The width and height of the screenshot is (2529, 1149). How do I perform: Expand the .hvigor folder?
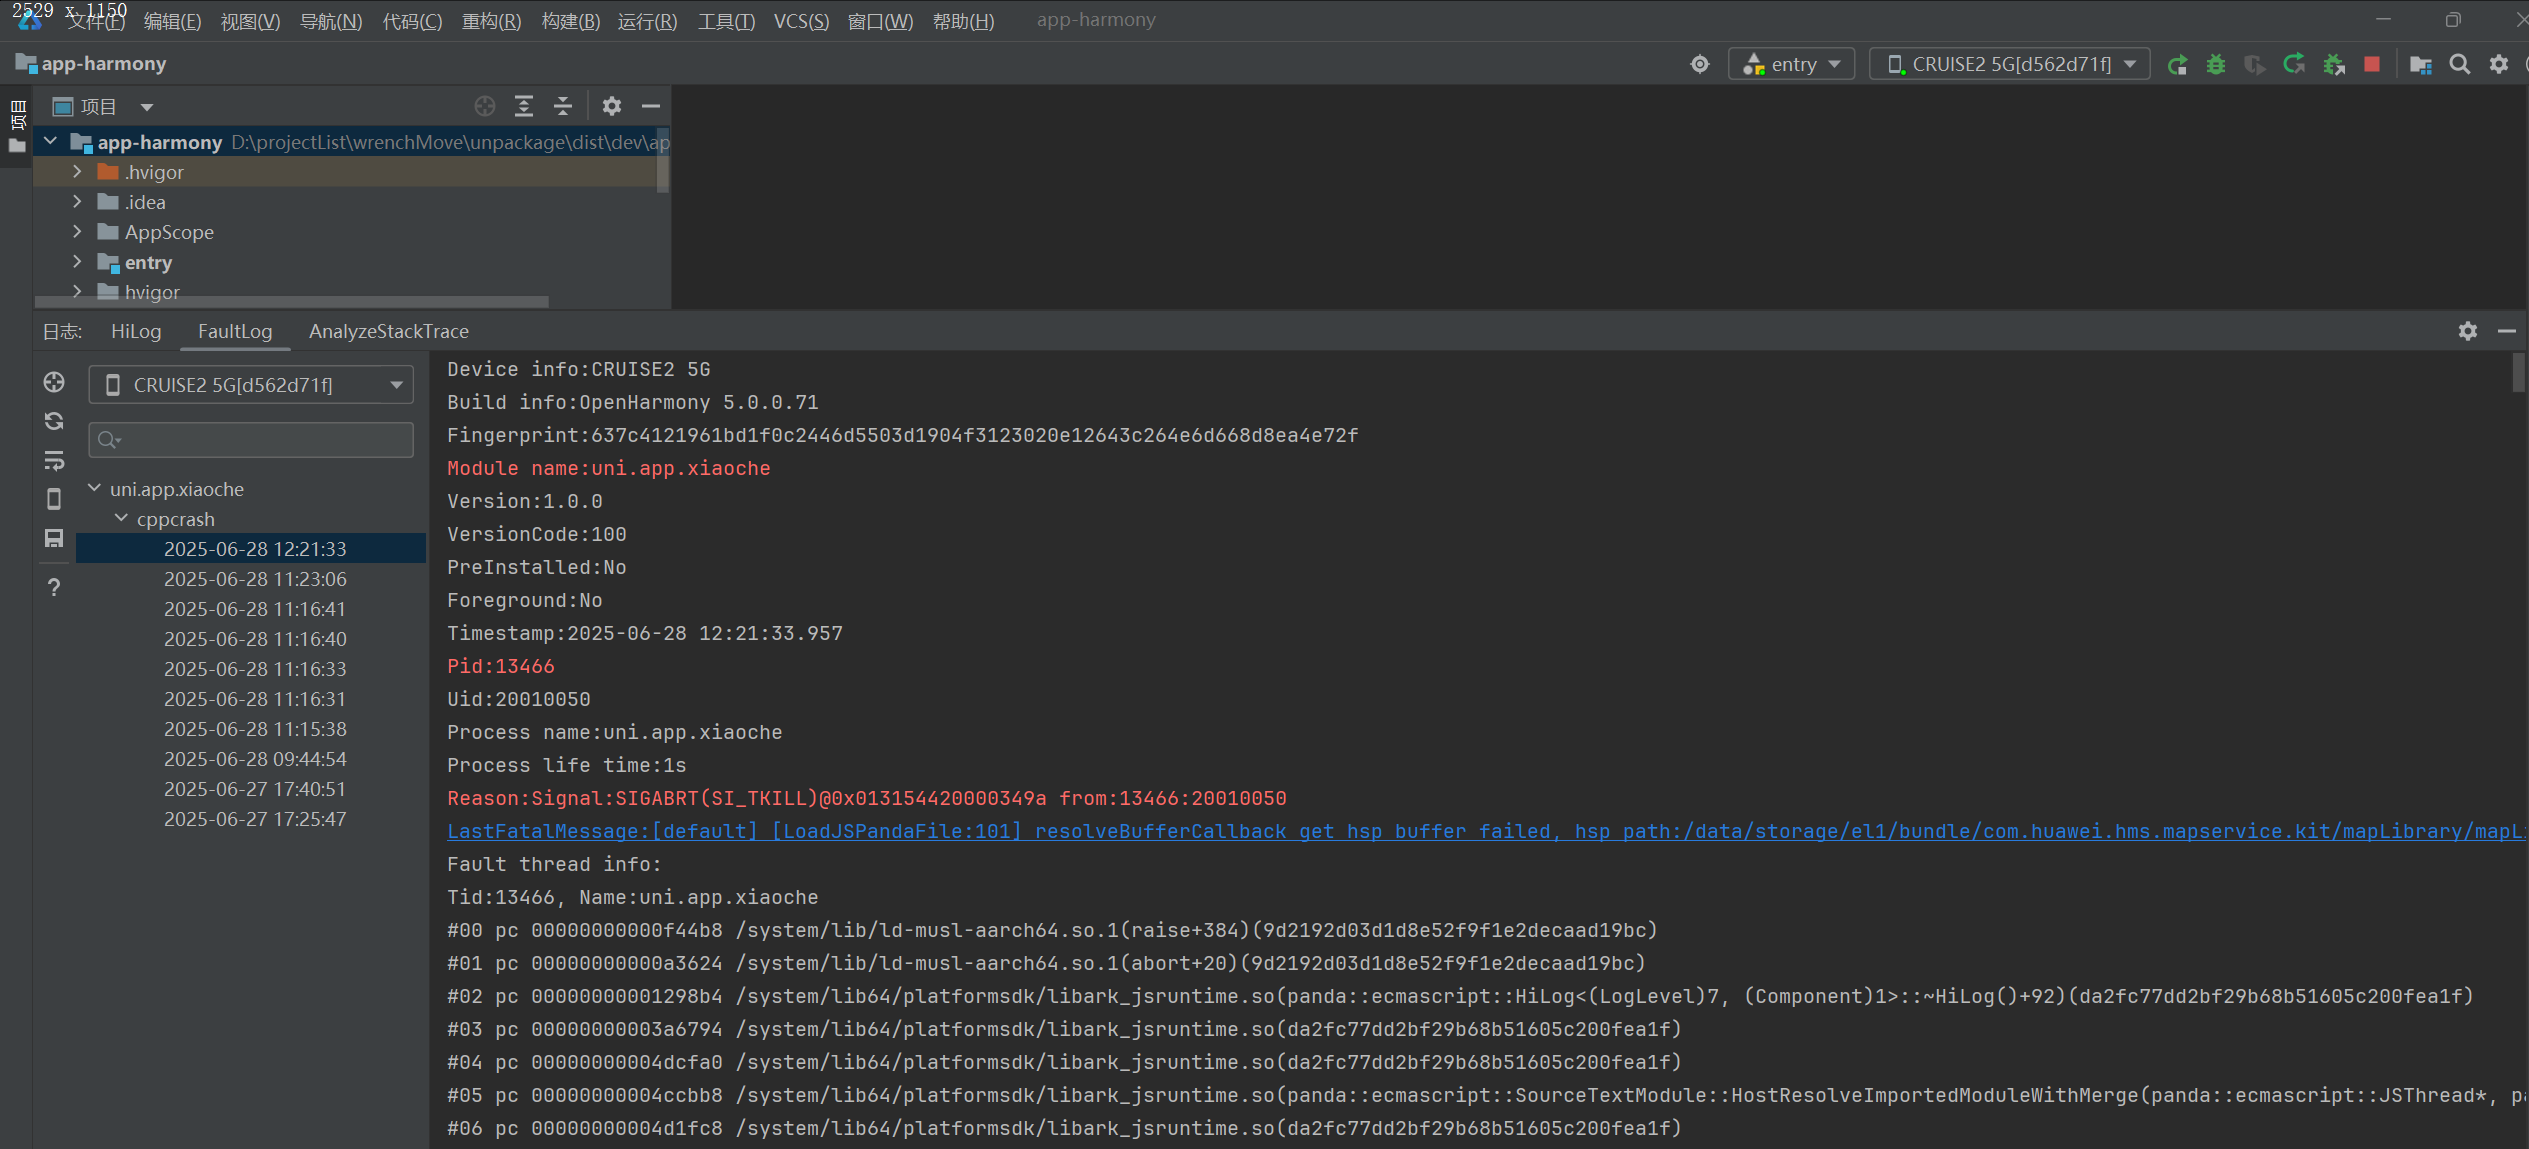point(77,172)
